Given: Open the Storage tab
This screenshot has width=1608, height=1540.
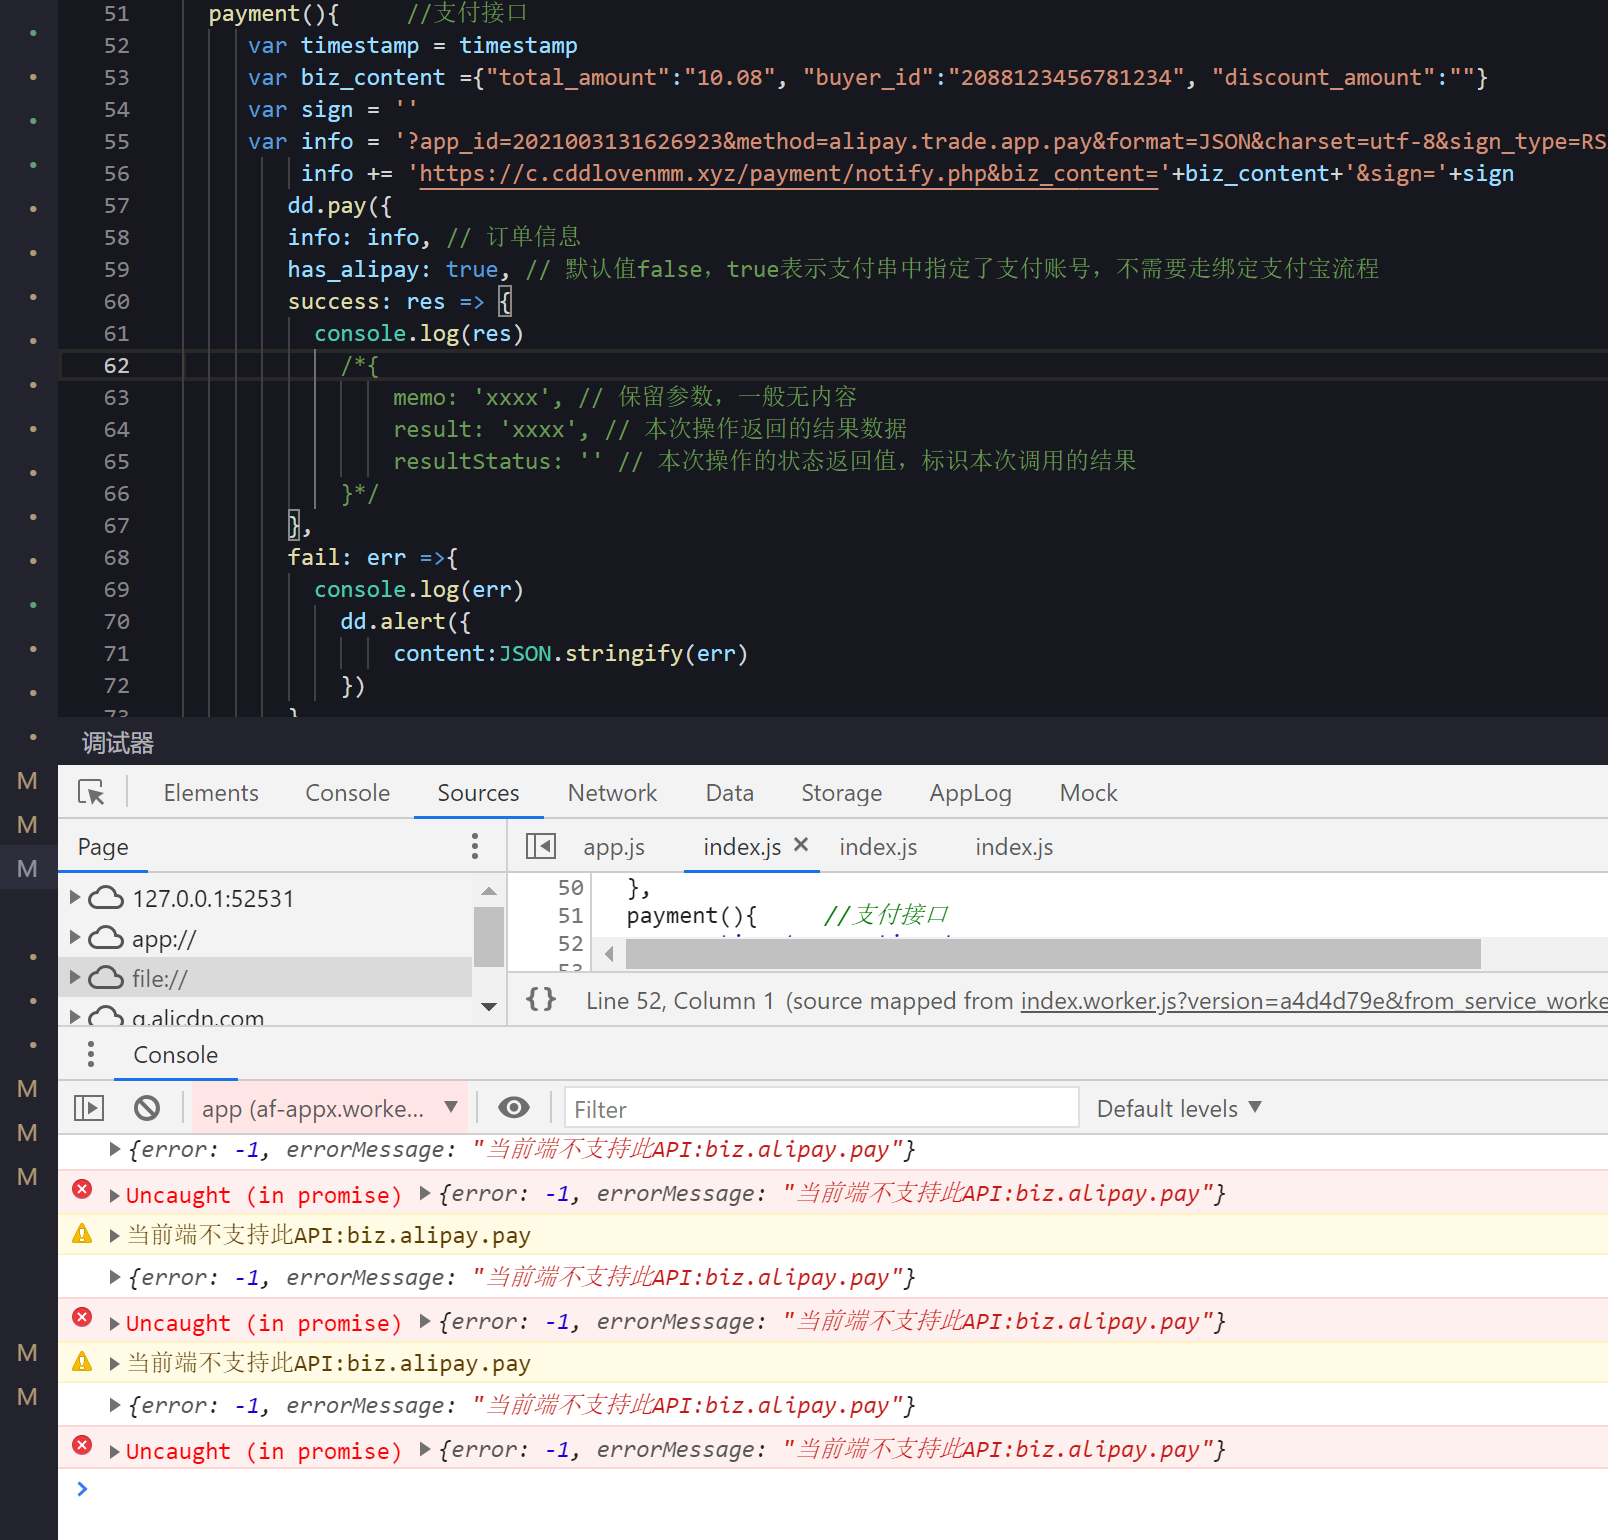Looking at the screenshot, I should [841, 793].
